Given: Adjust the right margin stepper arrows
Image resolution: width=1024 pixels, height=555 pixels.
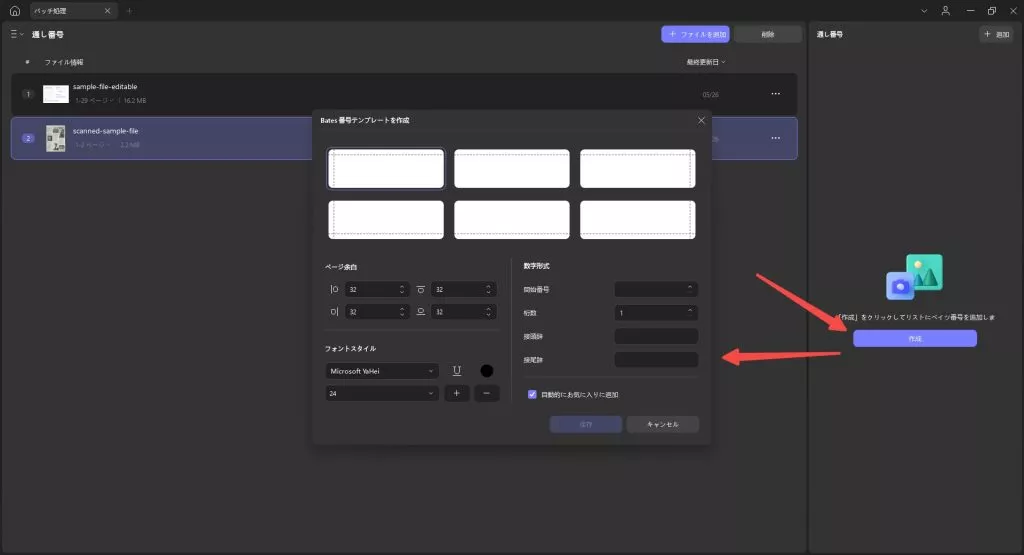Looking at the screenshot, I should (402, 312).
